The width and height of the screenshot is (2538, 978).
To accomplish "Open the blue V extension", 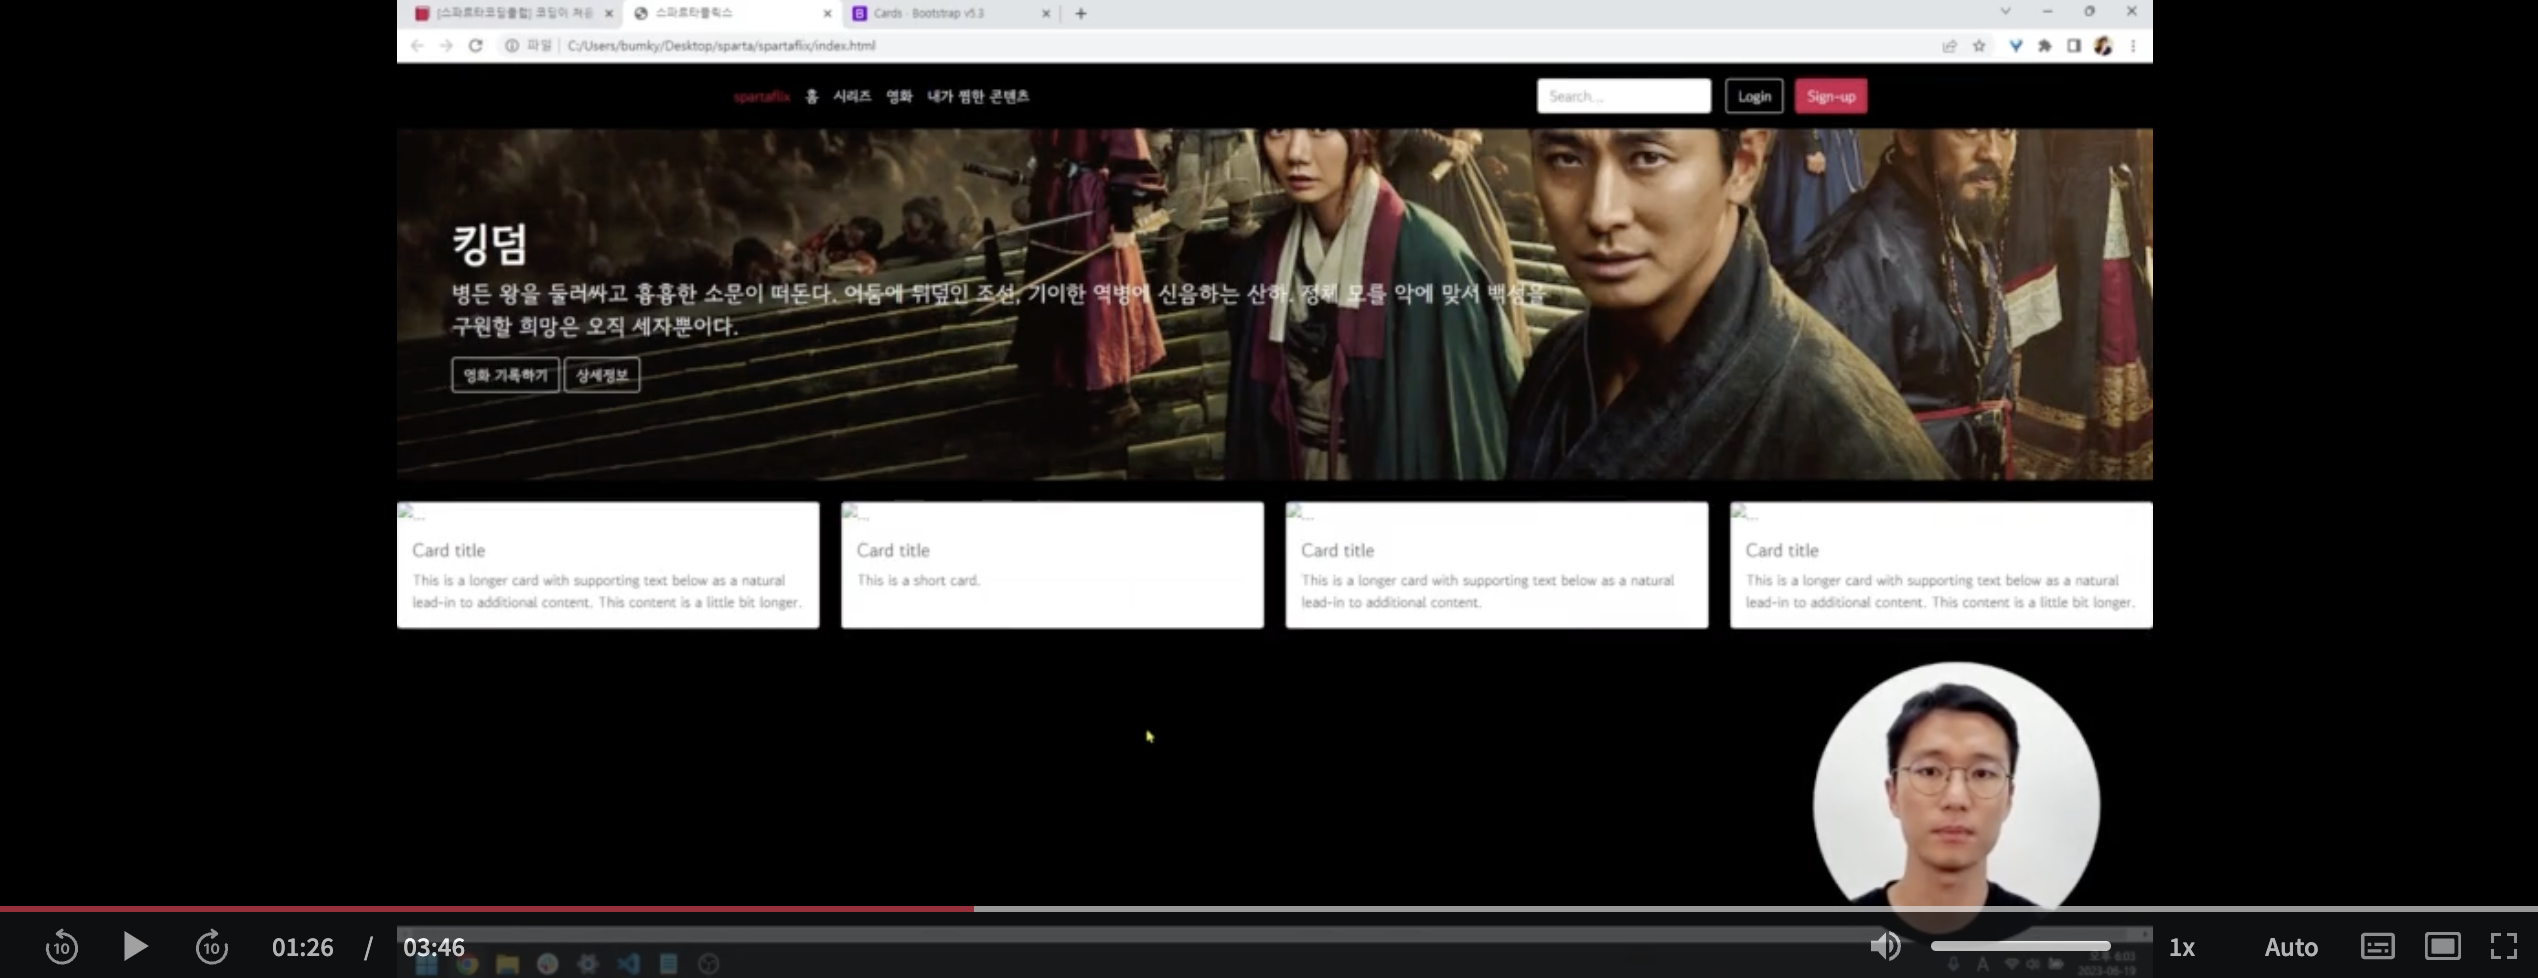I will (x=2015, y=45).
